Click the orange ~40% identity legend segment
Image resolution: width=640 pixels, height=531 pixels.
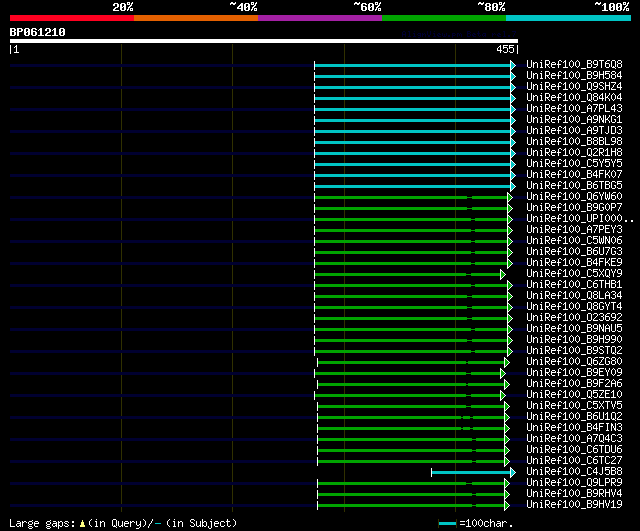tap(196, 18)
